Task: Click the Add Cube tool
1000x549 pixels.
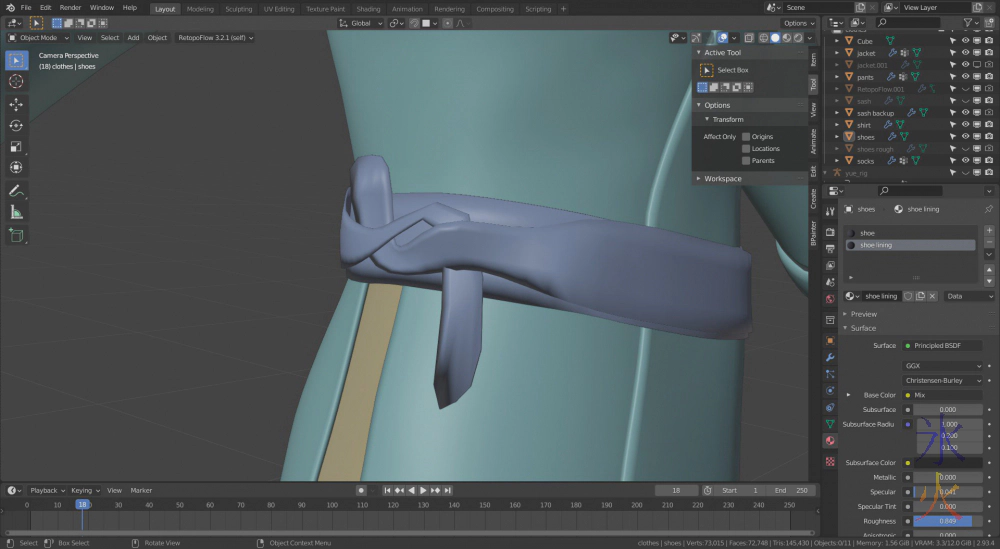Action: [x=16, y=235]
